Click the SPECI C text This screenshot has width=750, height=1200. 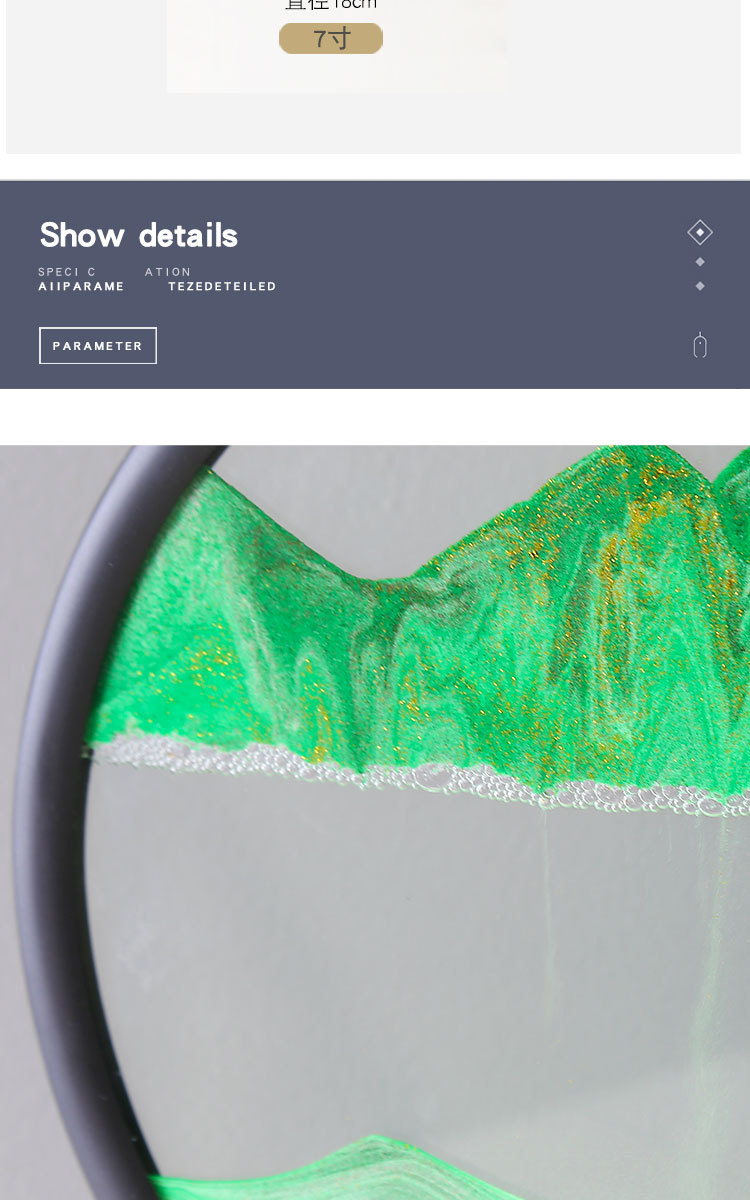click(x=67, y=272)
